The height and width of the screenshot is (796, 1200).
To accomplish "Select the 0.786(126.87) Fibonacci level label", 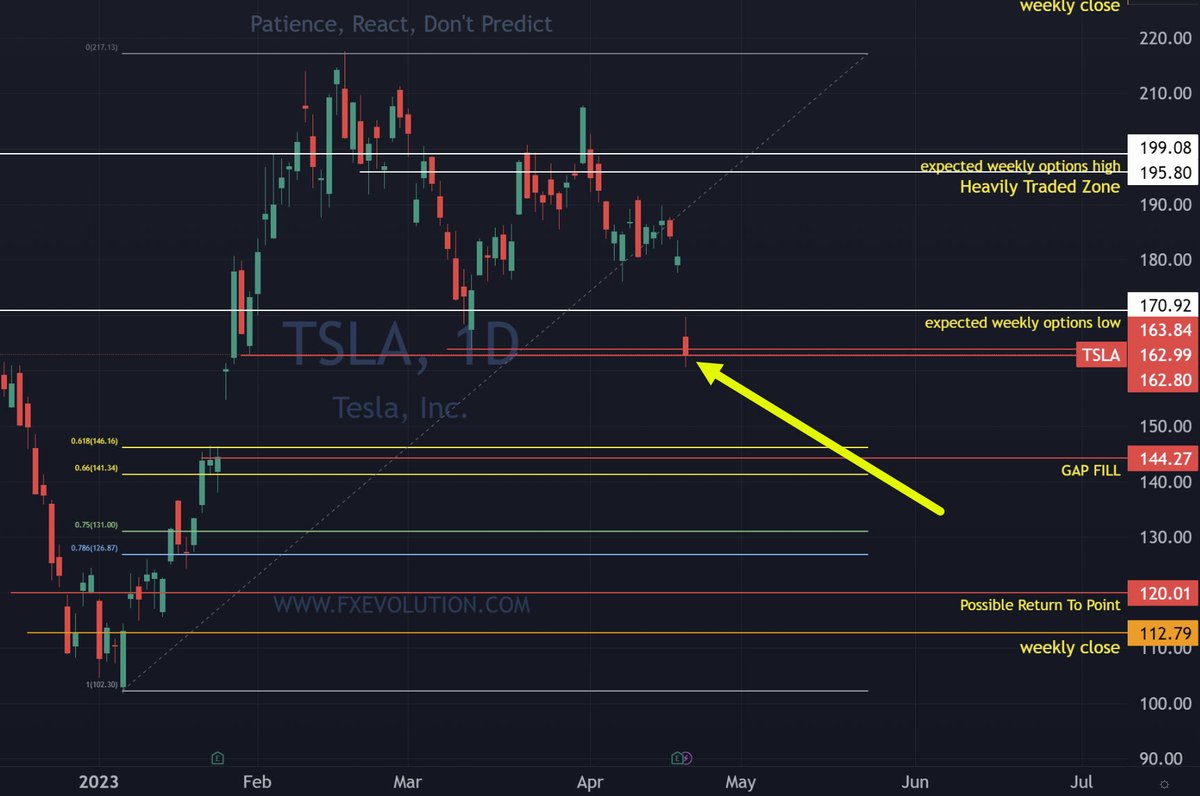I will pyautogui.click(x=94, y=548).
